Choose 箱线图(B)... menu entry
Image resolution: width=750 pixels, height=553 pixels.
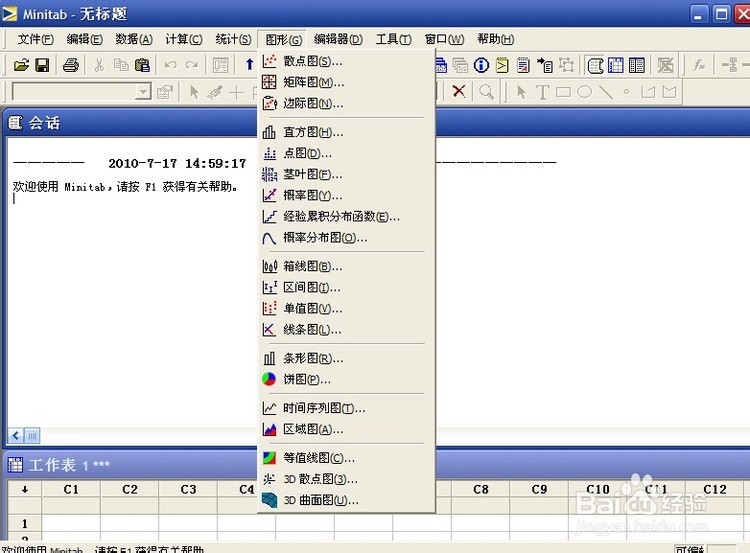tap(346, 266)
